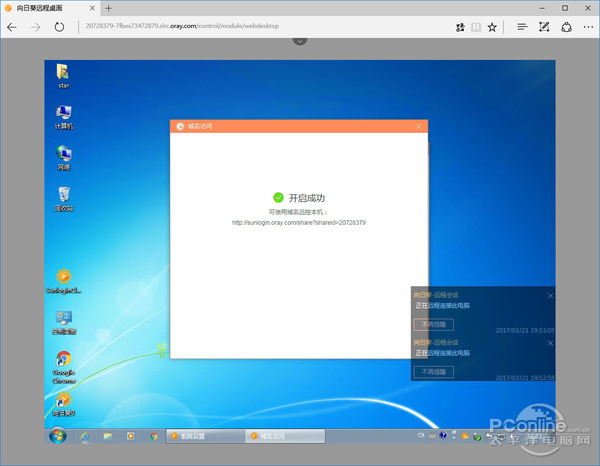The image size is (600, 466).
Task: Click the oray.com address bar URL
Action: (182, 26)
